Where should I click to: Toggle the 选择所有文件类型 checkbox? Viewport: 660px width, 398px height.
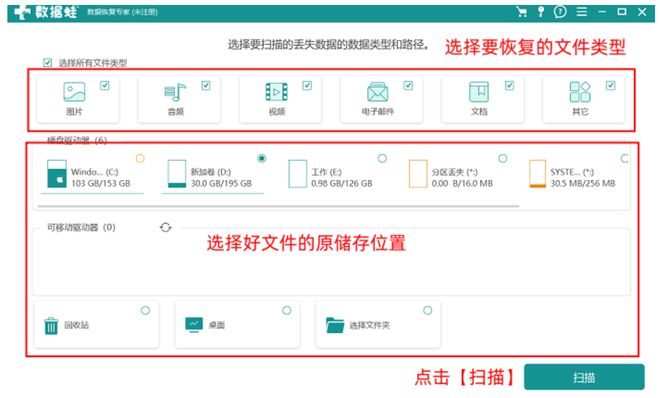pyautogui.click(x=48, y=63)
